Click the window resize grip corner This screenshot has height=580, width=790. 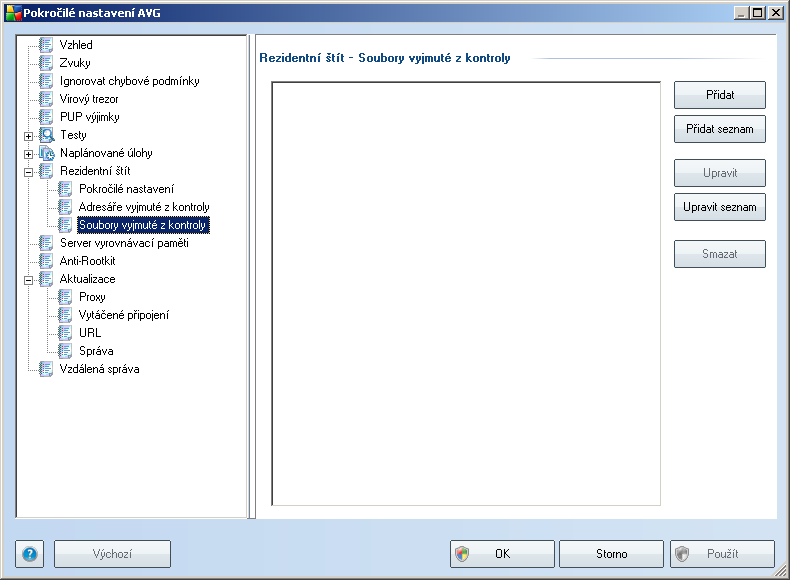pyautogui.click(x=780, y=571)
